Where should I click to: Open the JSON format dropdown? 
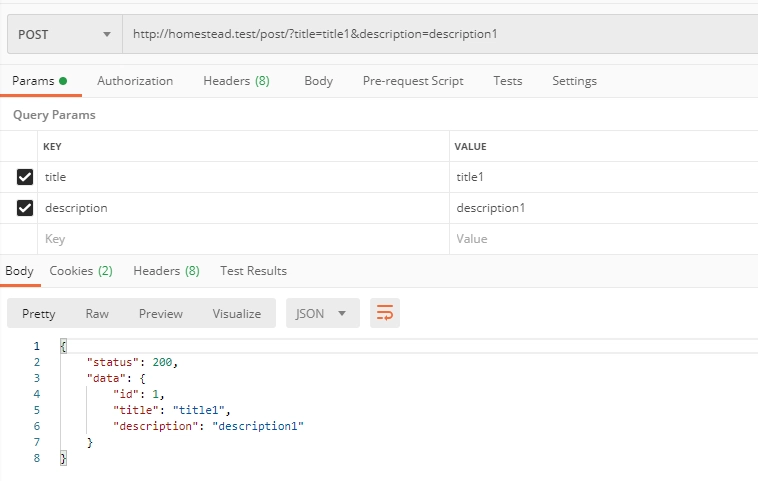pyautogui.click(x=322, y=313)
